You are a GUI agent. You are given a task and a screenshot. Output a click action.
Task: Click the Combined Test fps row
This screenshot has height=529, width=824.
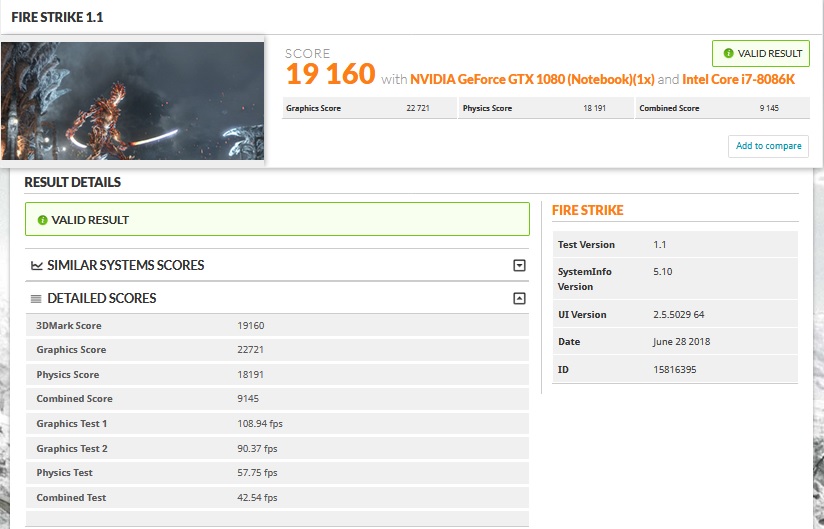277,498
